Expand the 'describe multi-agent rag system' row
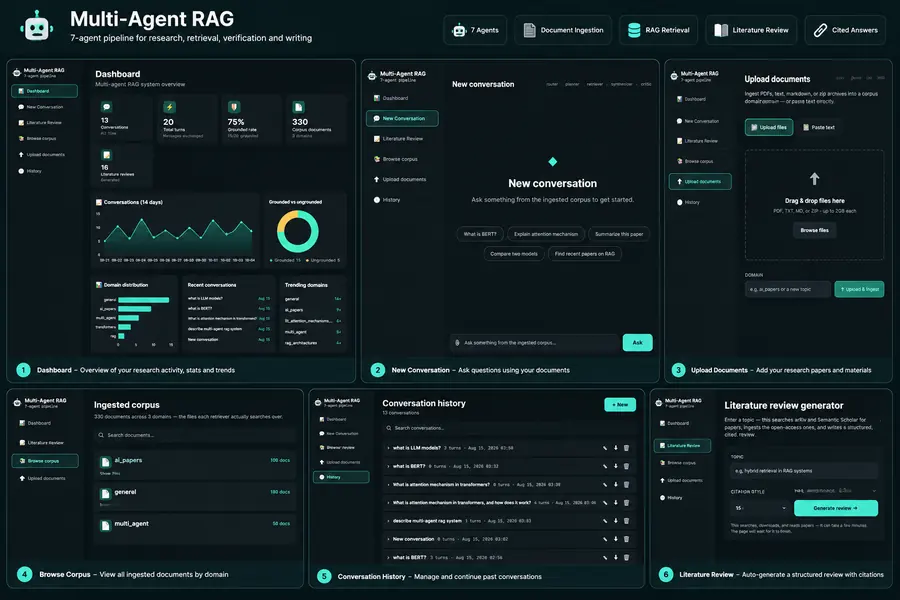900x600 pixels. (x=389, y=521)
